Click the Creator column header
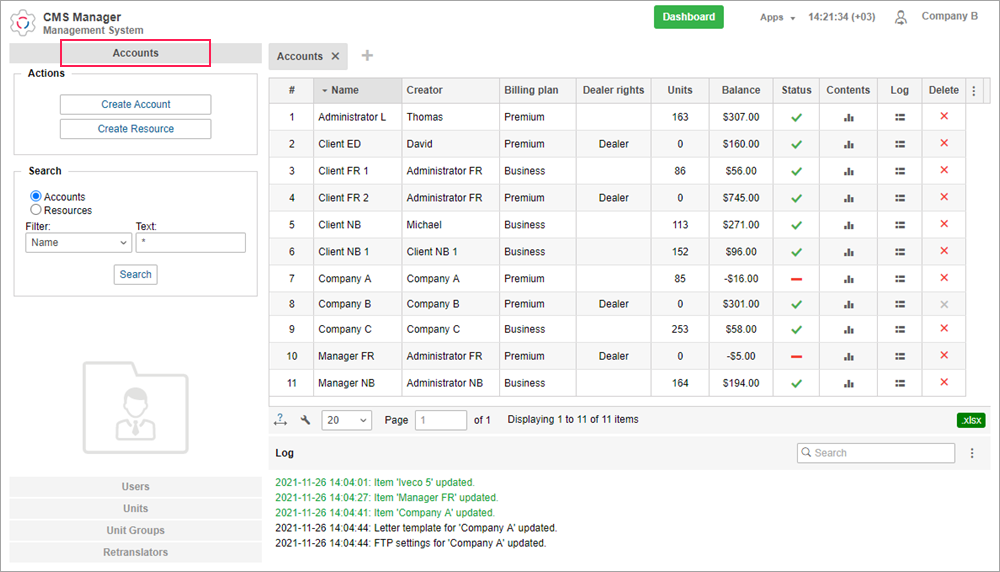Screen dimensions: 1000x572 [450, 91]
